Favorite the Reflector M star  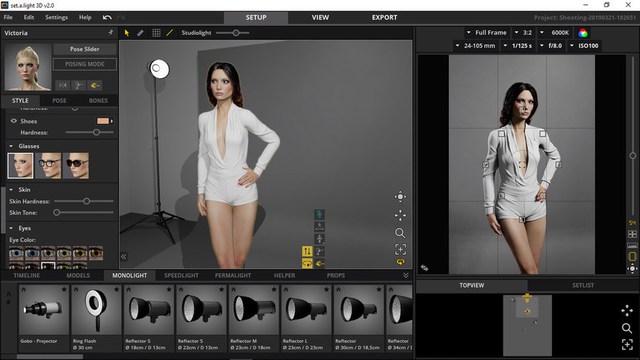[274, 289]
